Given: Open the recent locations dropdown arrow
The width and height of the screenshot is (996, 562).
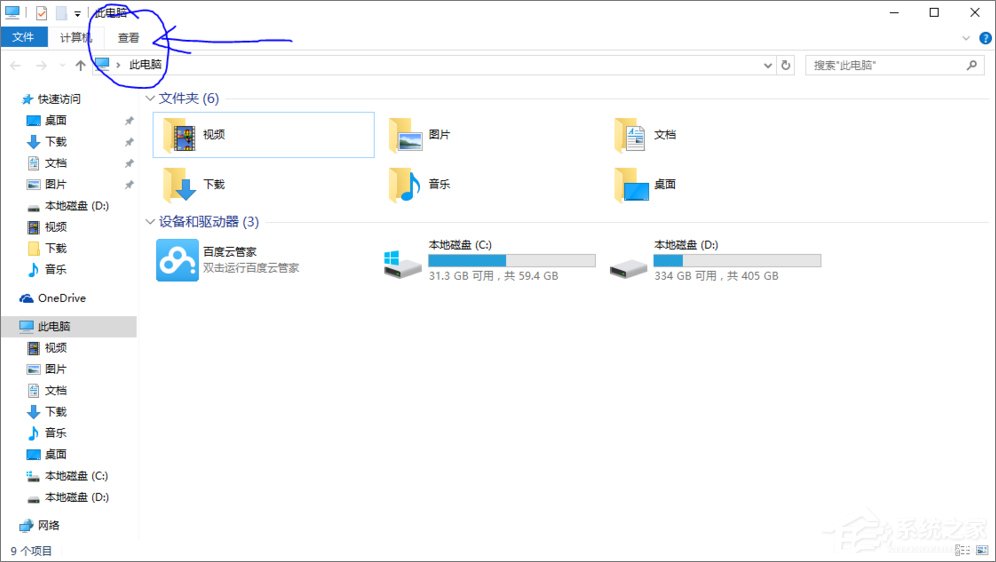Looking at the screenshot, I should [62, 65].
